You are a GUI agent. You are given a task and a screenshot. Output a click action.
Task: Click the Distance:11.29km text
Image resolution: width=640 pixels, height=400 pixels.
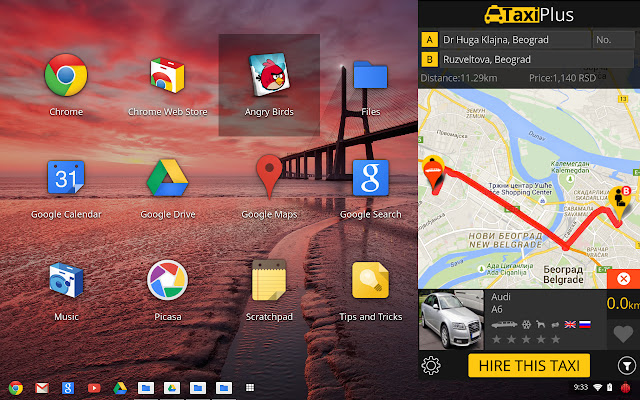[x=459, y=78]
